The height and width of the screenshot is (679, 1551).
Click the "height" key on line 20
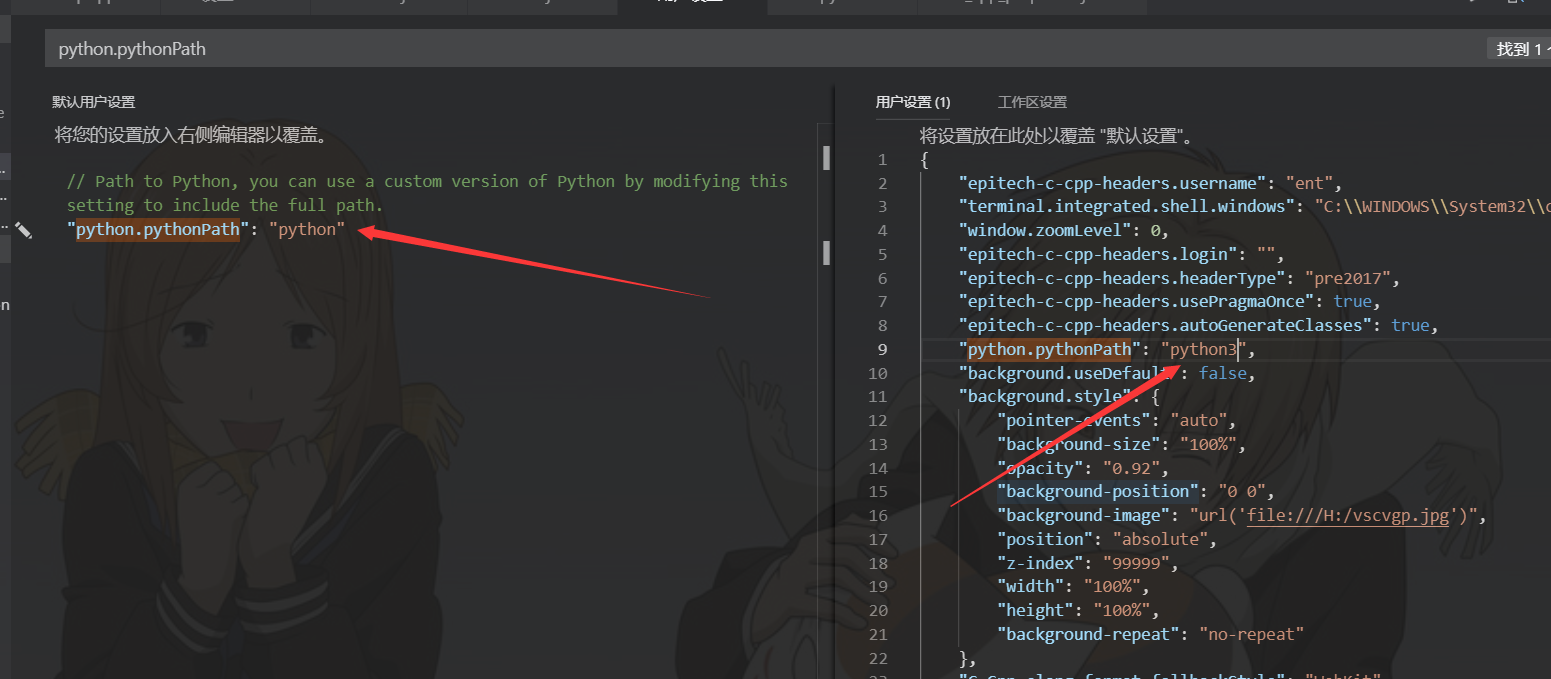click(1035, 610)
